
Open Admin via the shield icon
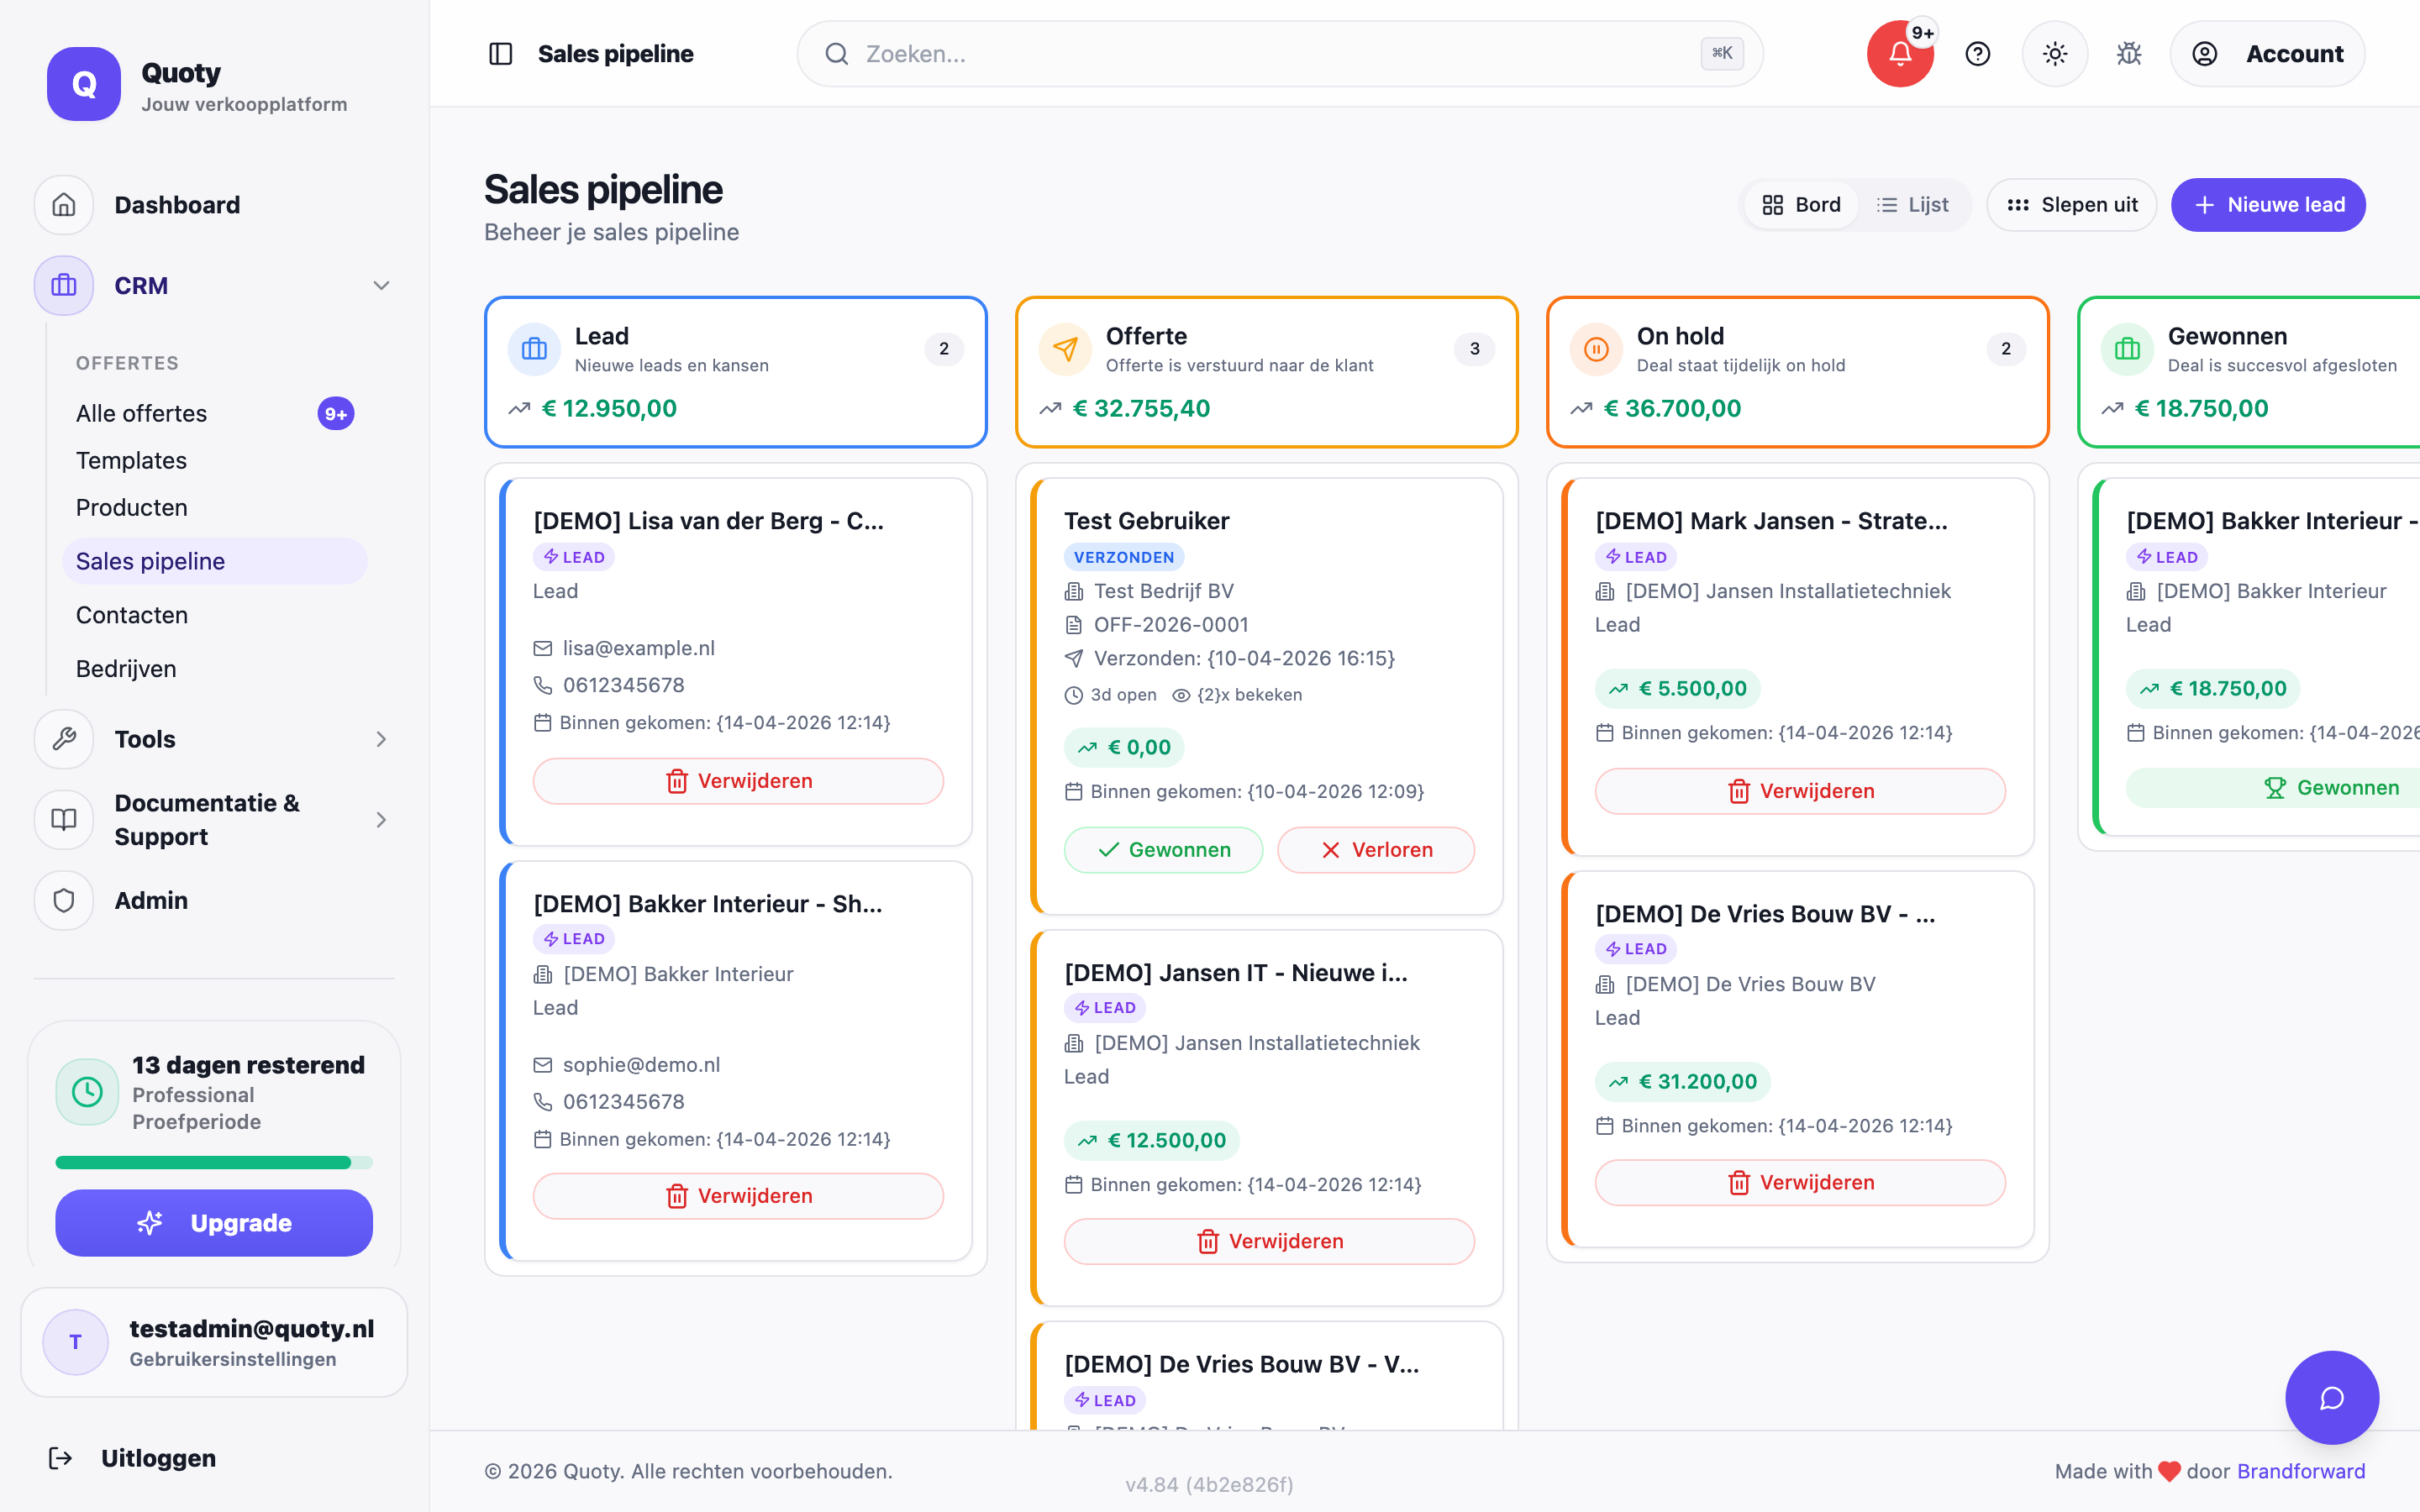click(x=63, y=900)
